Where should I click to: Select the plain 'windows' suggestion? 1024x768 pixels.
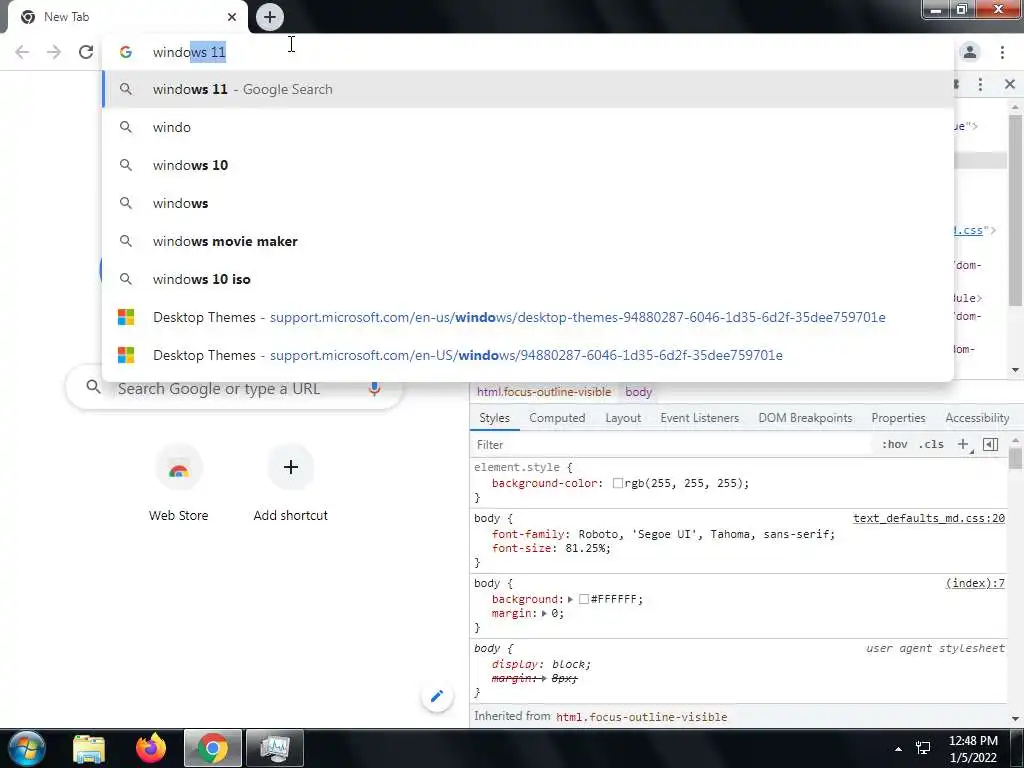528,203
